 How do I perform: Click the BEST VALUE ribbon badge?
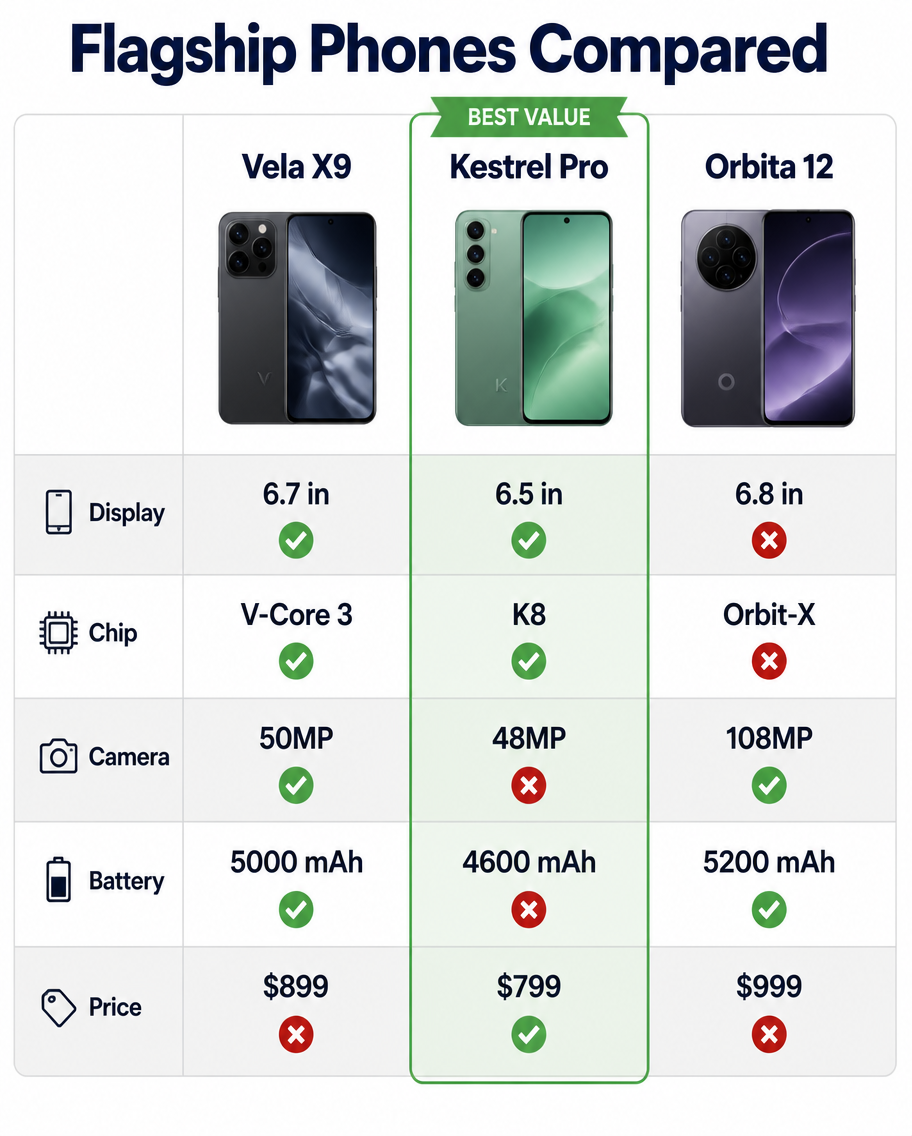[529, 117]
